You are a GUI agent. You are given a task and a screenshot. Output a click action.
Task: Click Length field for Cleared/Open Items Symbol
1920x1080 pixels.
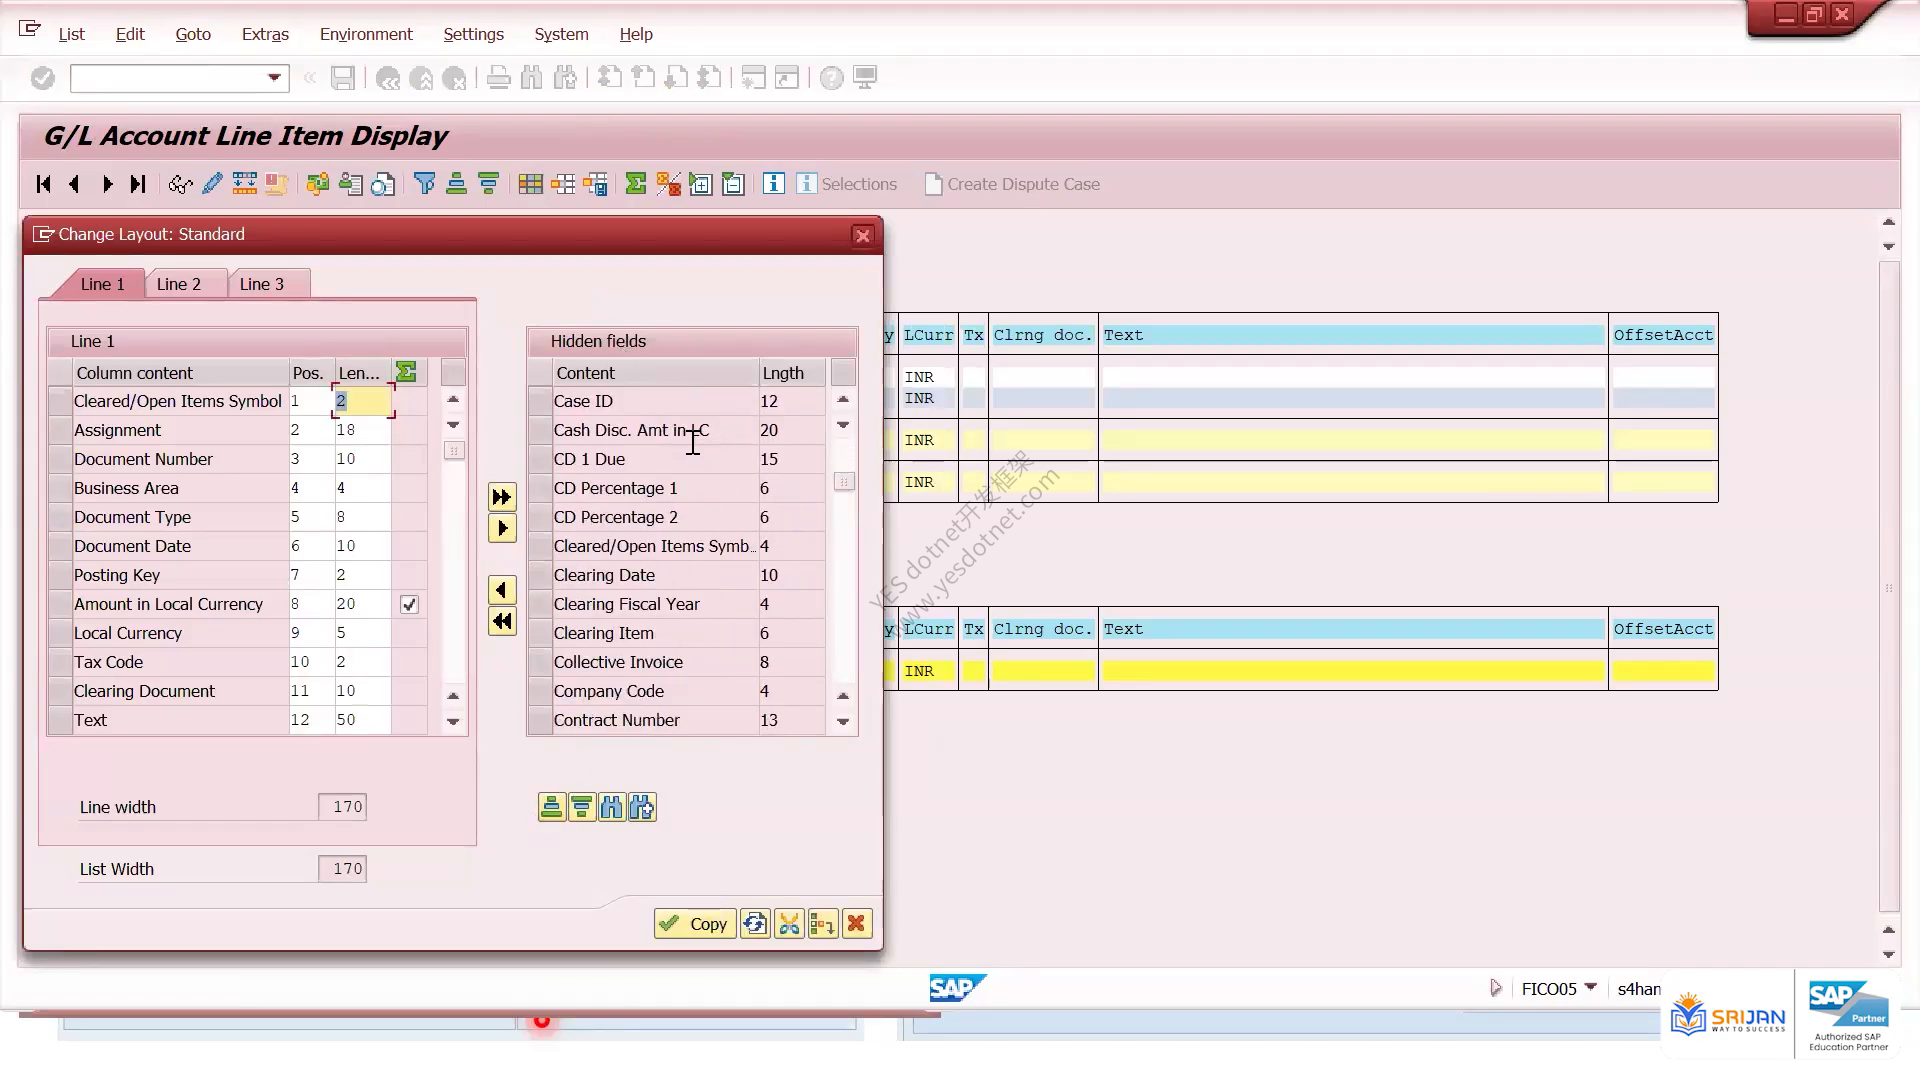[362, 401]
